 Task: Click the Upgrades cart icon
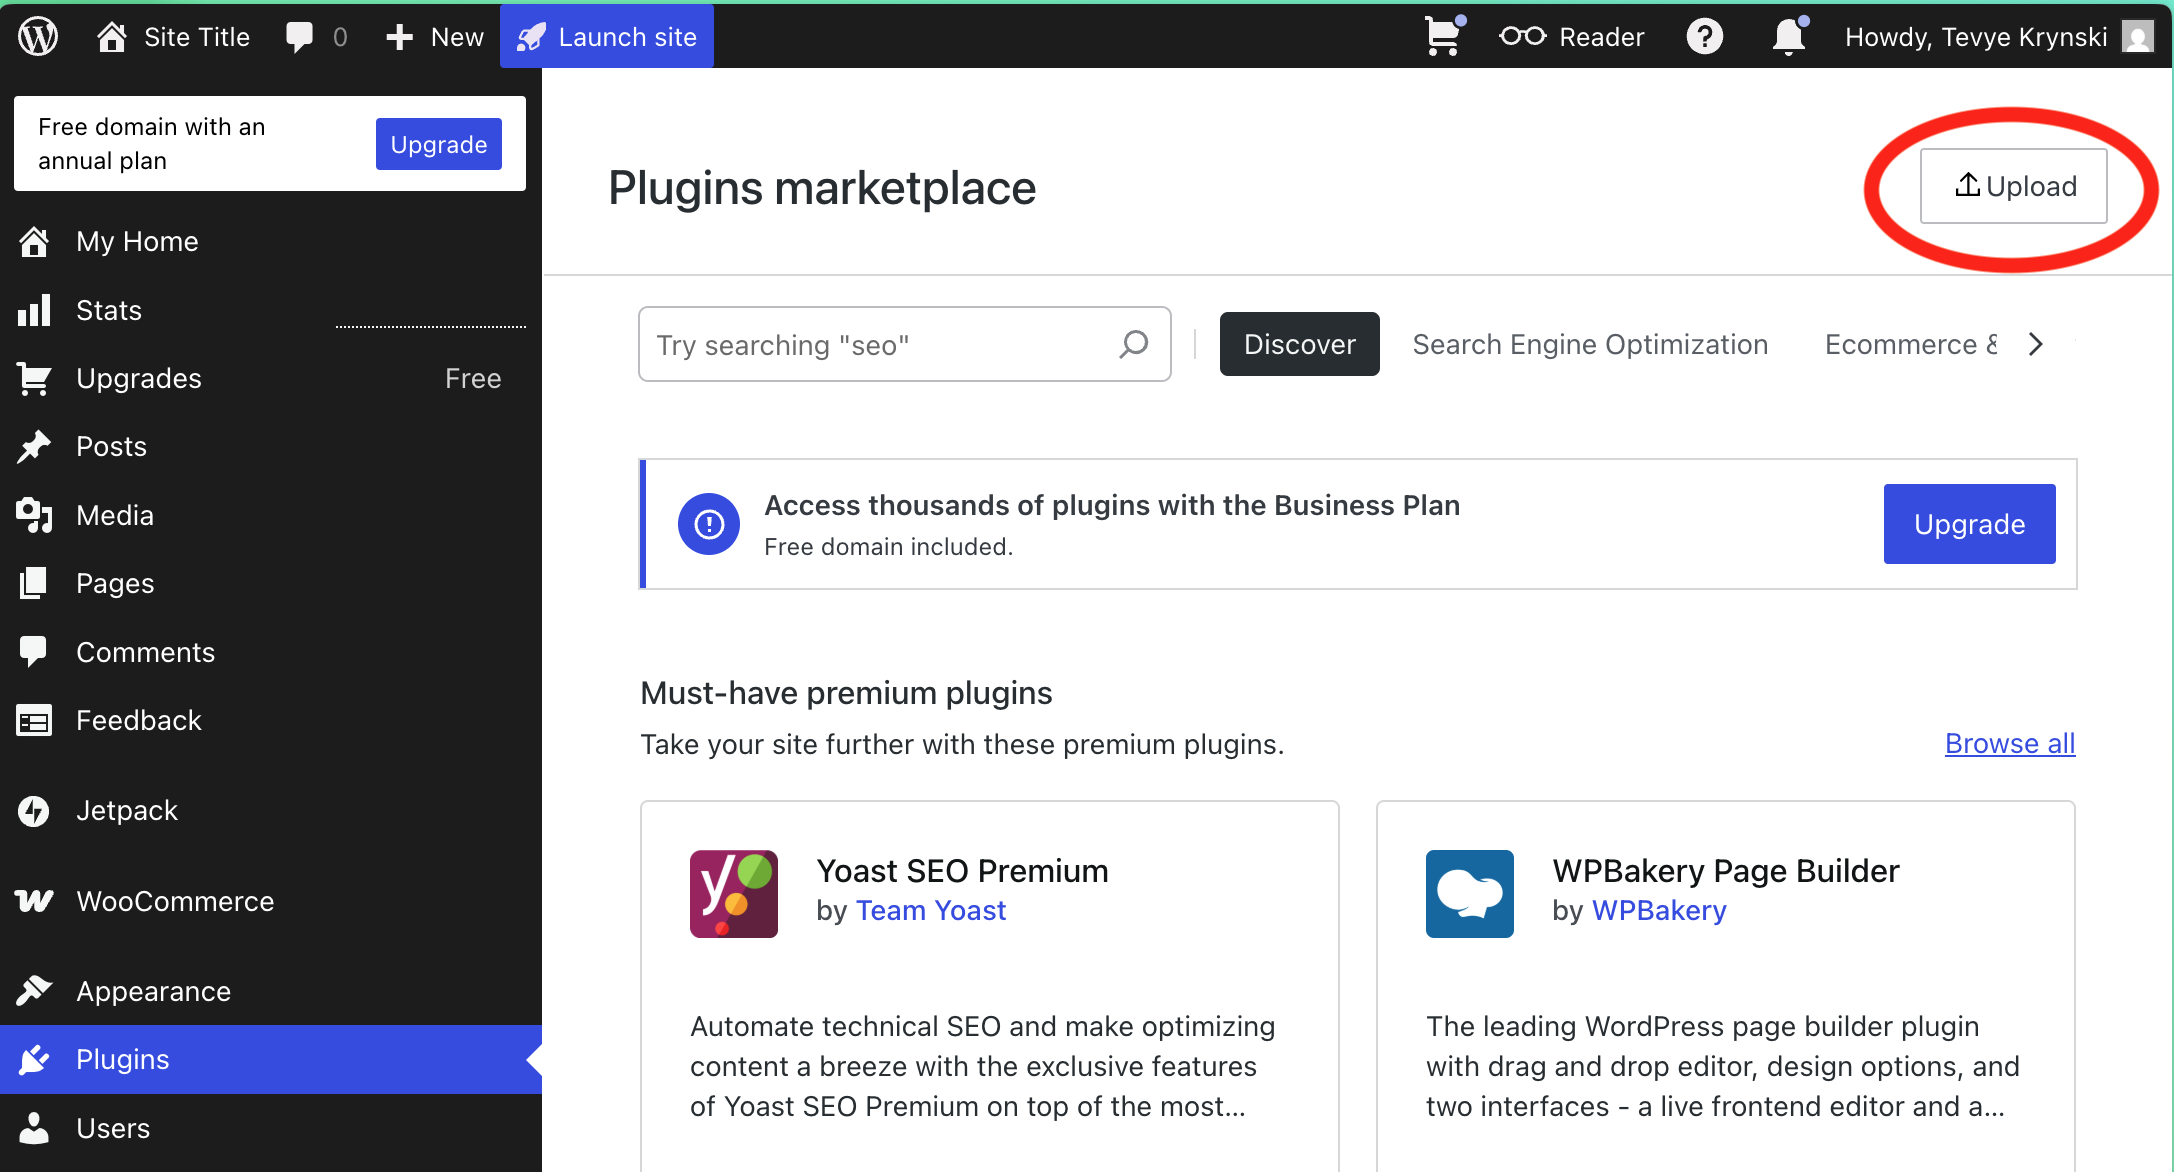(34, 378)
